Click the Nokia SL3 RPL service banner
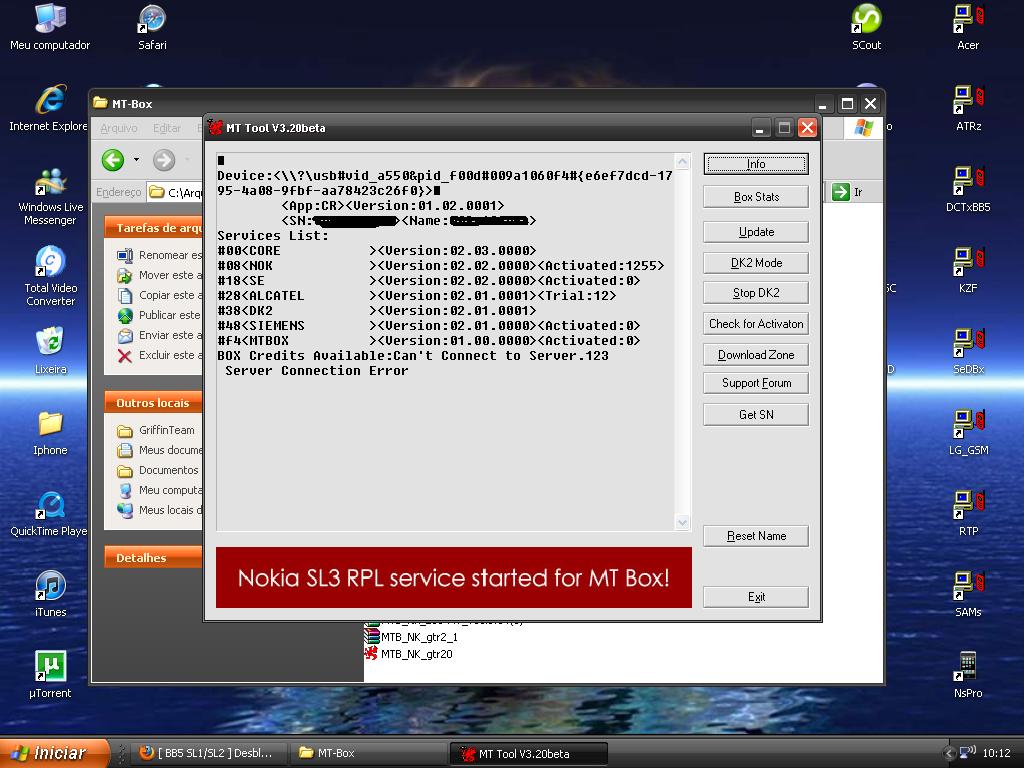 pyautogui.click(x=453, y=577)
